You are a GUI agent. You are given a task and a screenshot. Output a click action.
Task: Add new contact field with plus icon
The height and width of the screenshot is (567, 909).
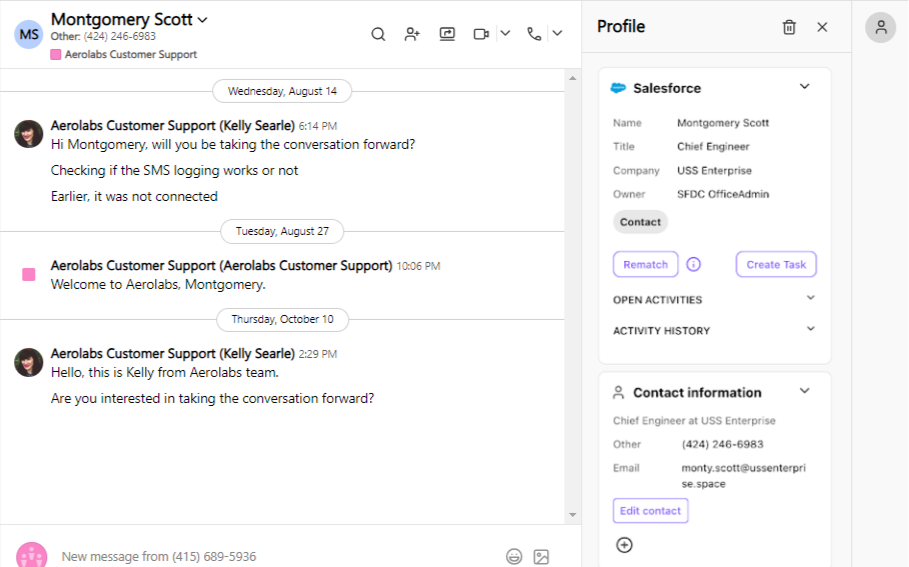pos(624,545)
